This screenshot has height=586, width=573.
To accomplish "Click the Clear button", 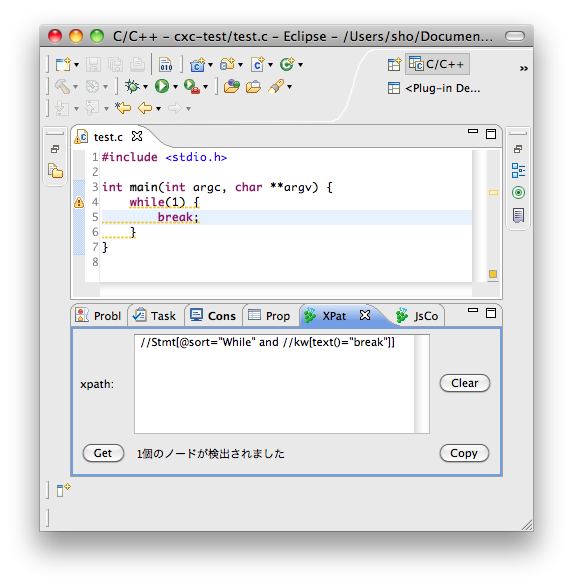I will tap(465, 383).
